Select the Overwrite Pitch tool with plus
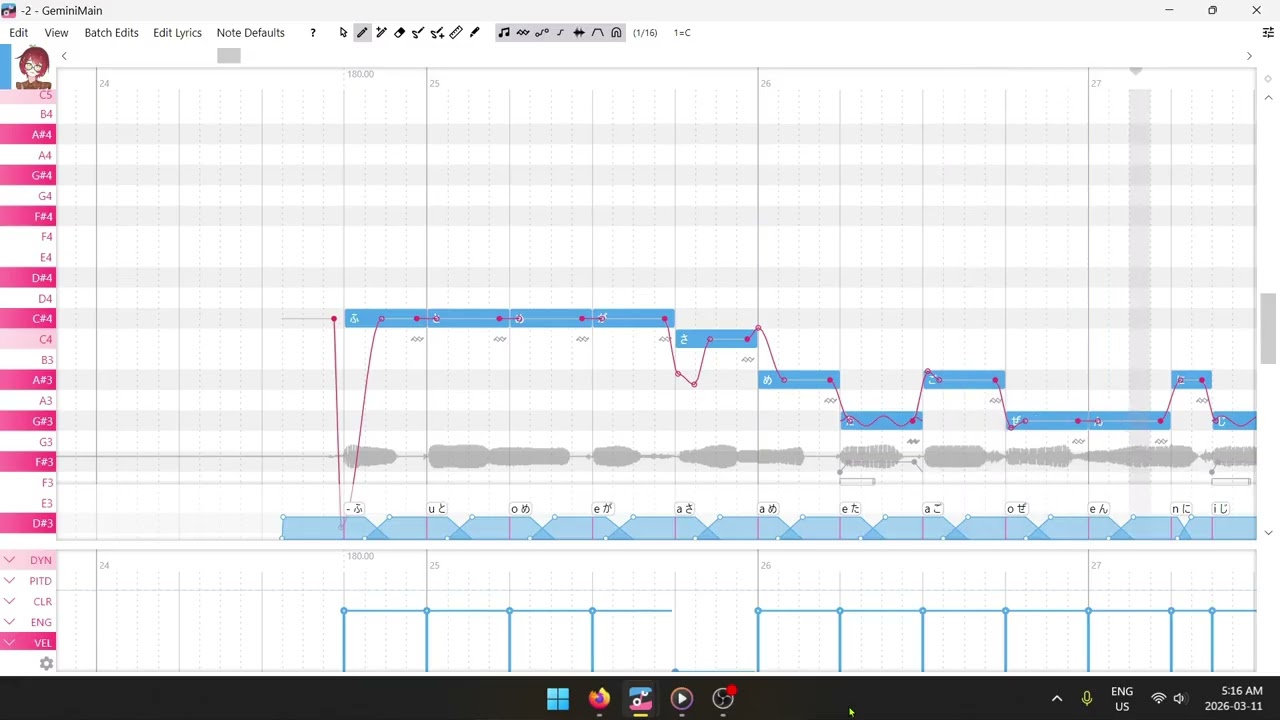The image size is (1280, 720). pos(437,33)
